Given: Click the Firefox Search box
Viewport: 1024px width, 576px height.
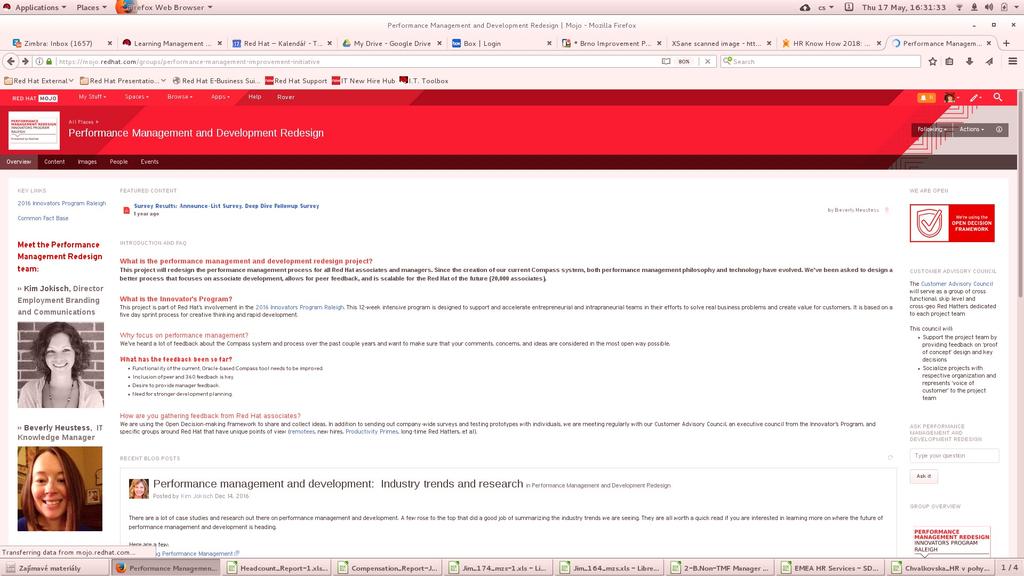Looking at the screenshot, I should [x=820, y=61].
